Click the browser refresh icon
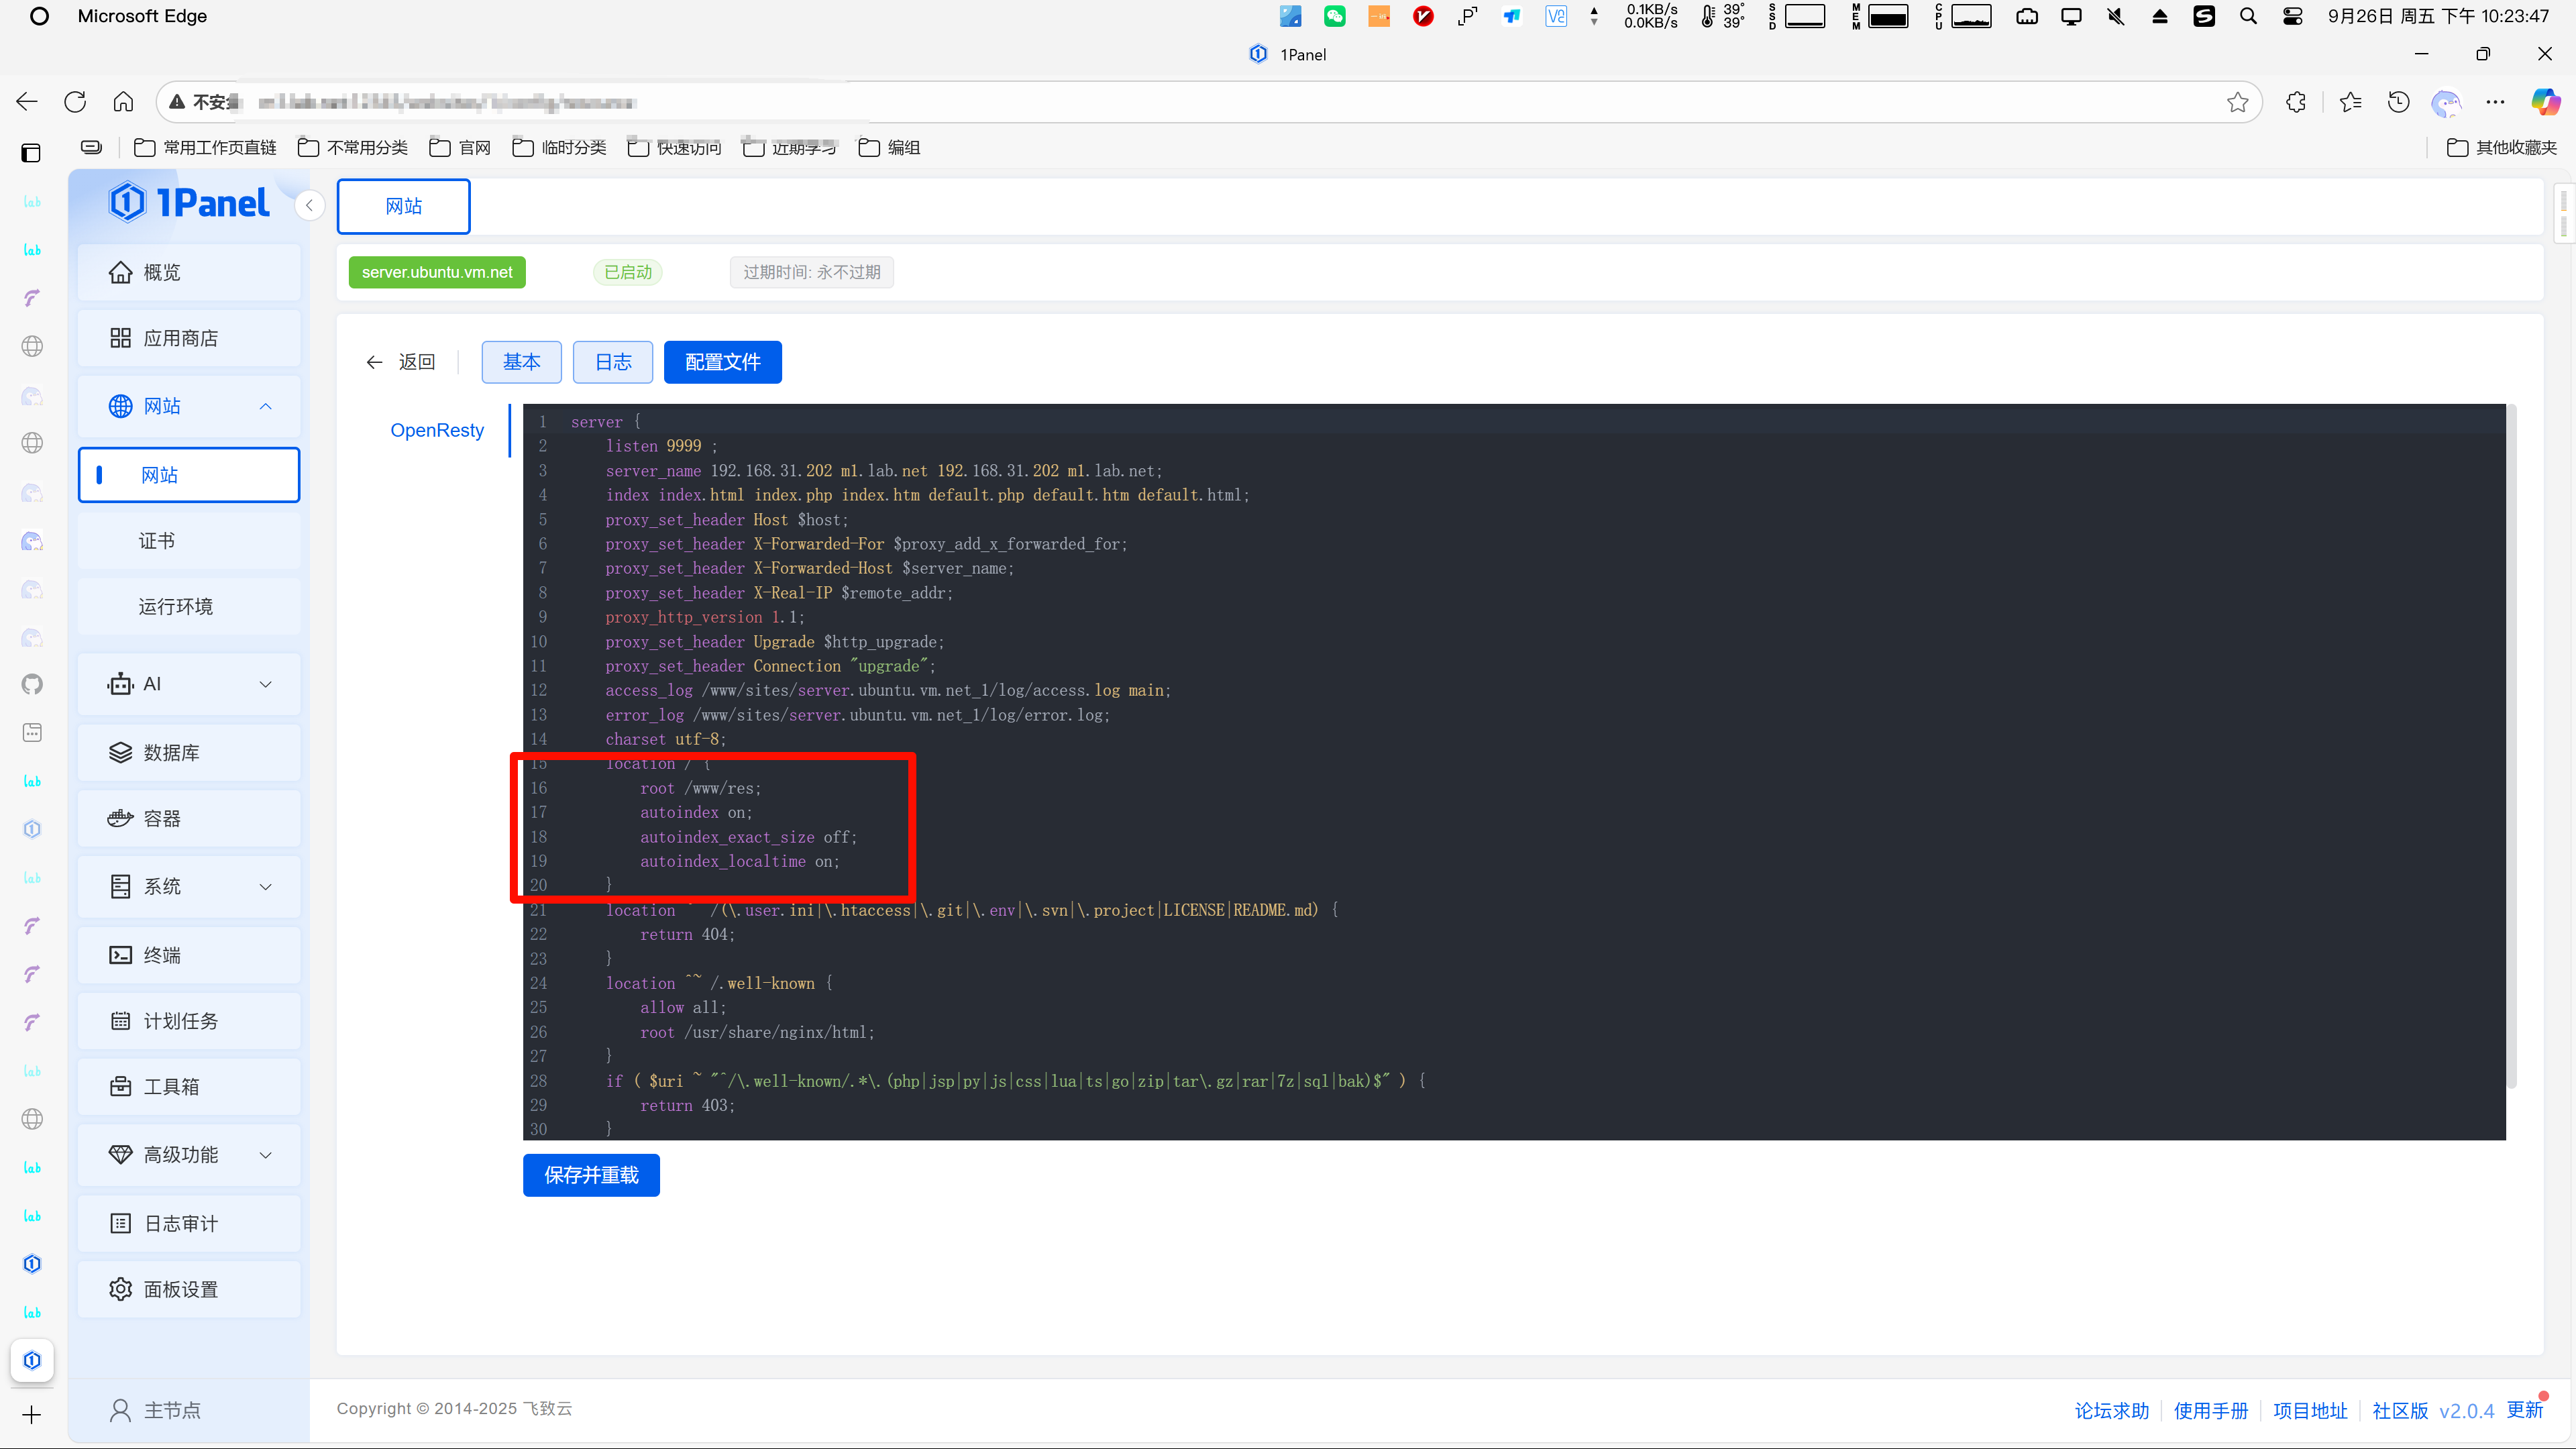 tap(75, 102)
